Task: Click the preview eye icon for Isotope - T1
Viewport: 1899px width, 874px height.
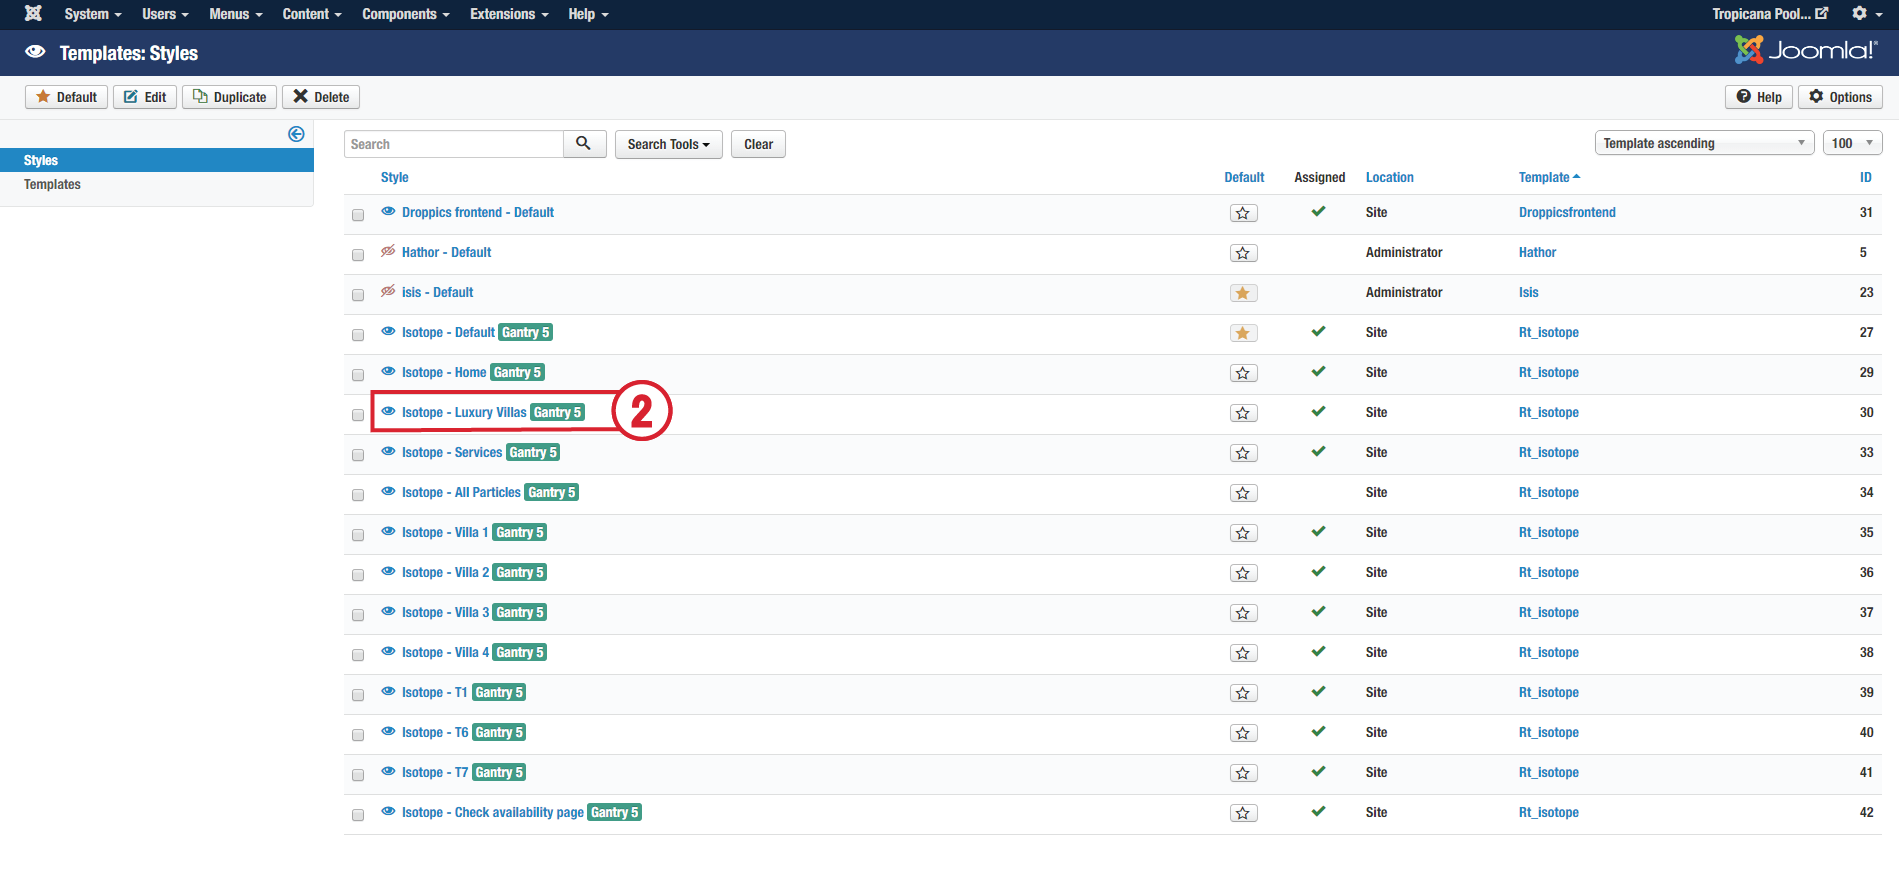Action: (x=388, y=692)
